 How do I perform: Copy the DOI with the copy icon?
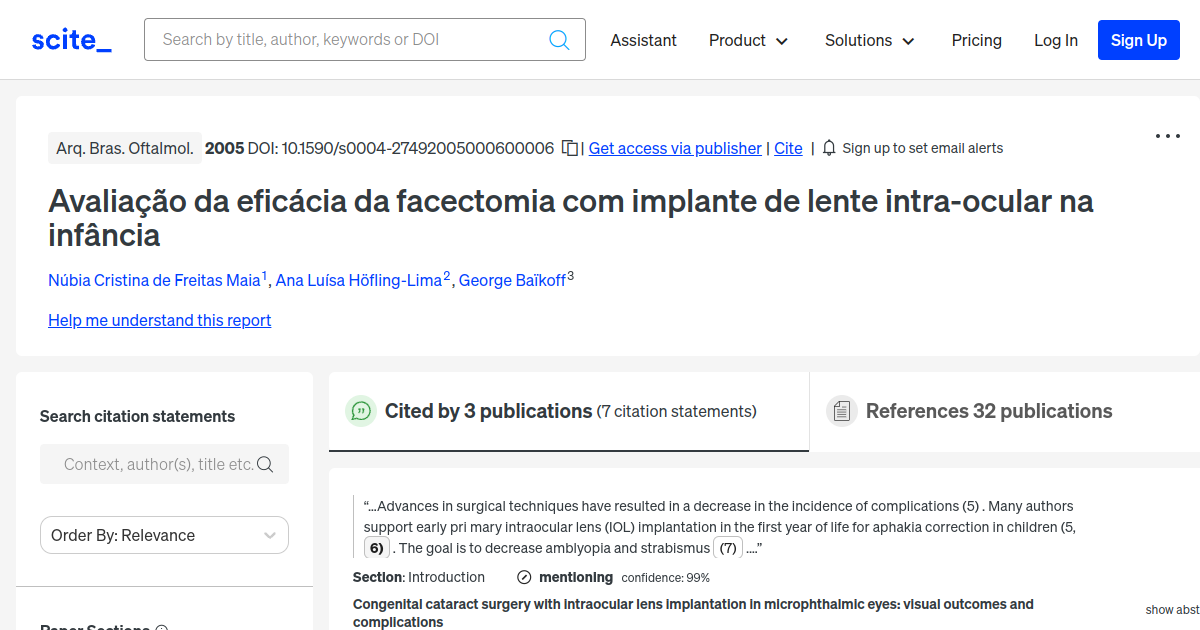click(569, 148)
